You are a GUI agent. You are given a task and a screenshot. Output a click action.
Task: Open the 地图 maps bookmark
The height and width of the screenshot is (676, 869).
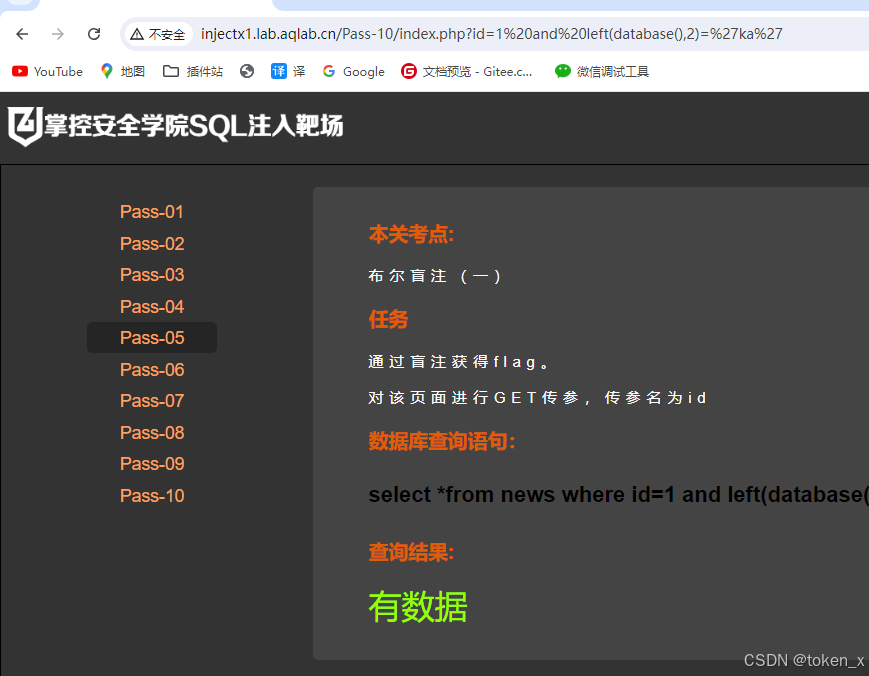(x=122, y=71)
